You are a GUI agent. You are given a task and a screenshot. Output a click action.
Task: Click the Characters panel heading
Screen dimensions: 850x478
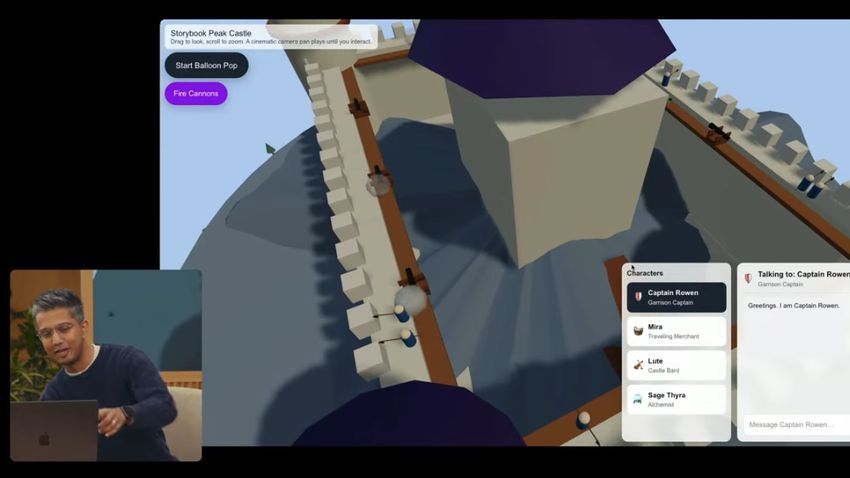pos(645,273)
